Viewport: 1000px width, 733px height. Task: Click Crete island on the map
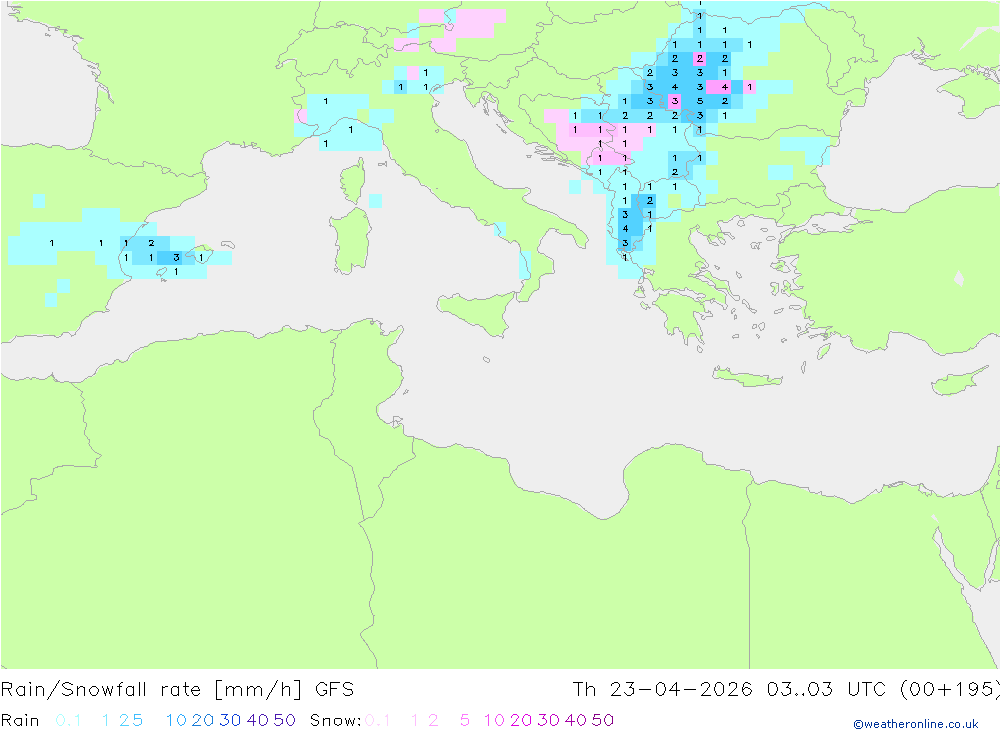[x=747, y=378]
